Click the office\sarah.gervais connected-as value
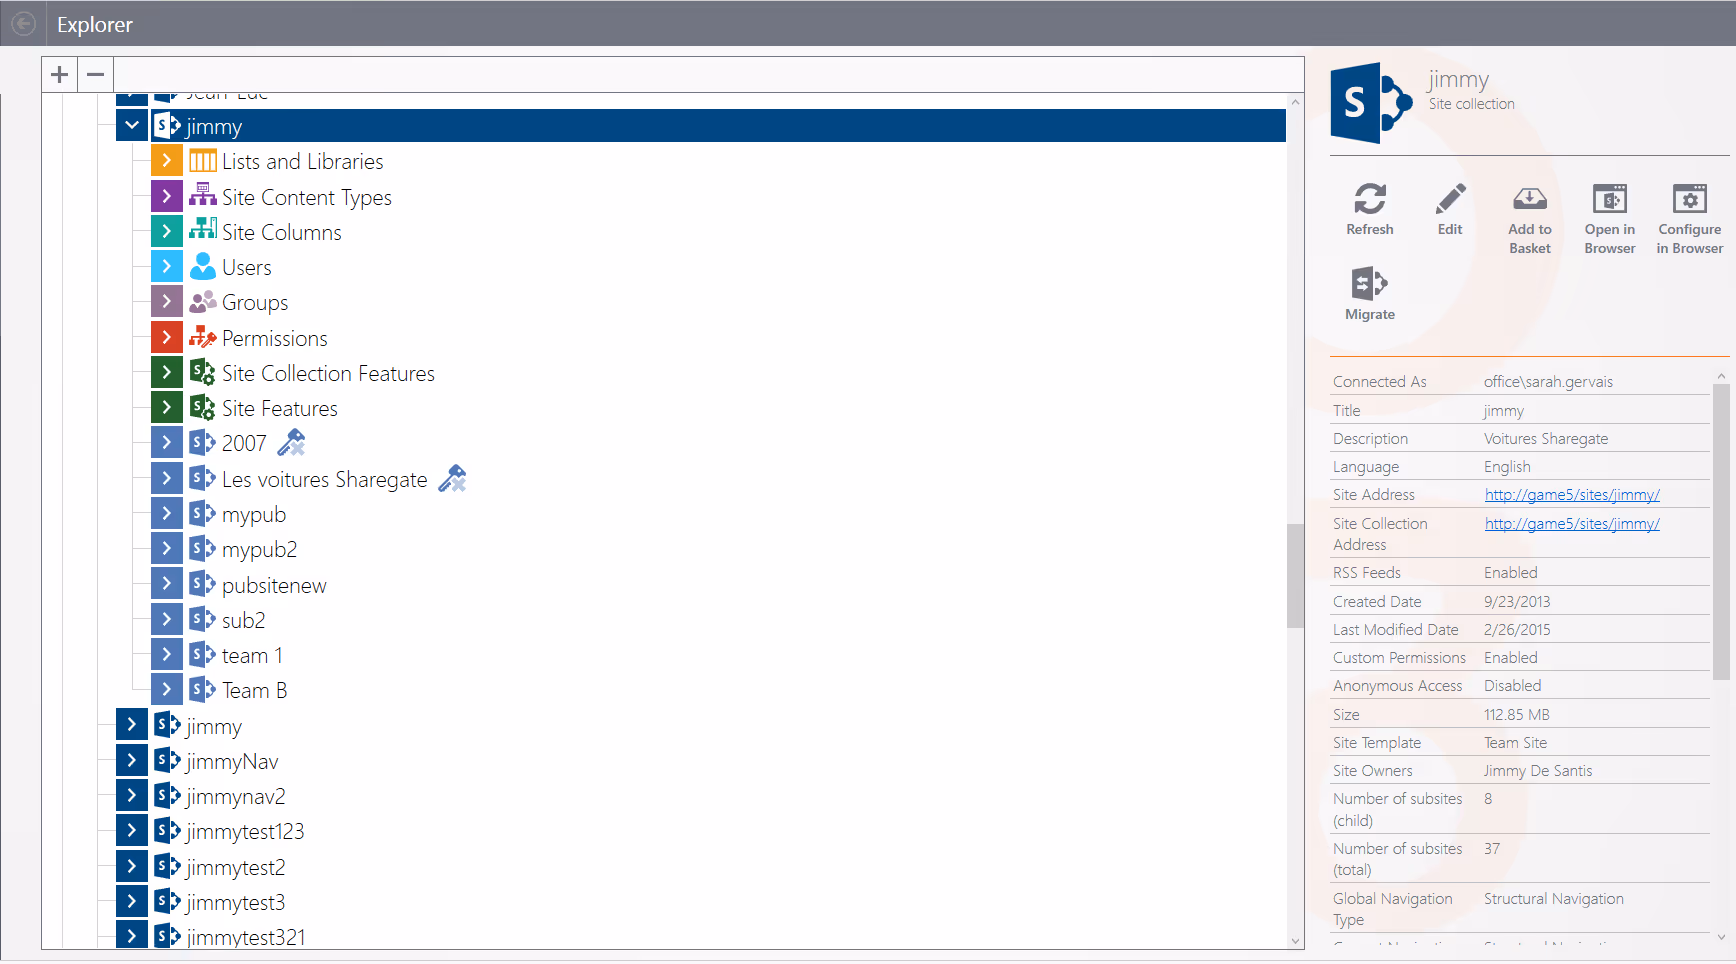The image size is (1736, 964). (x=1548, y=382)
